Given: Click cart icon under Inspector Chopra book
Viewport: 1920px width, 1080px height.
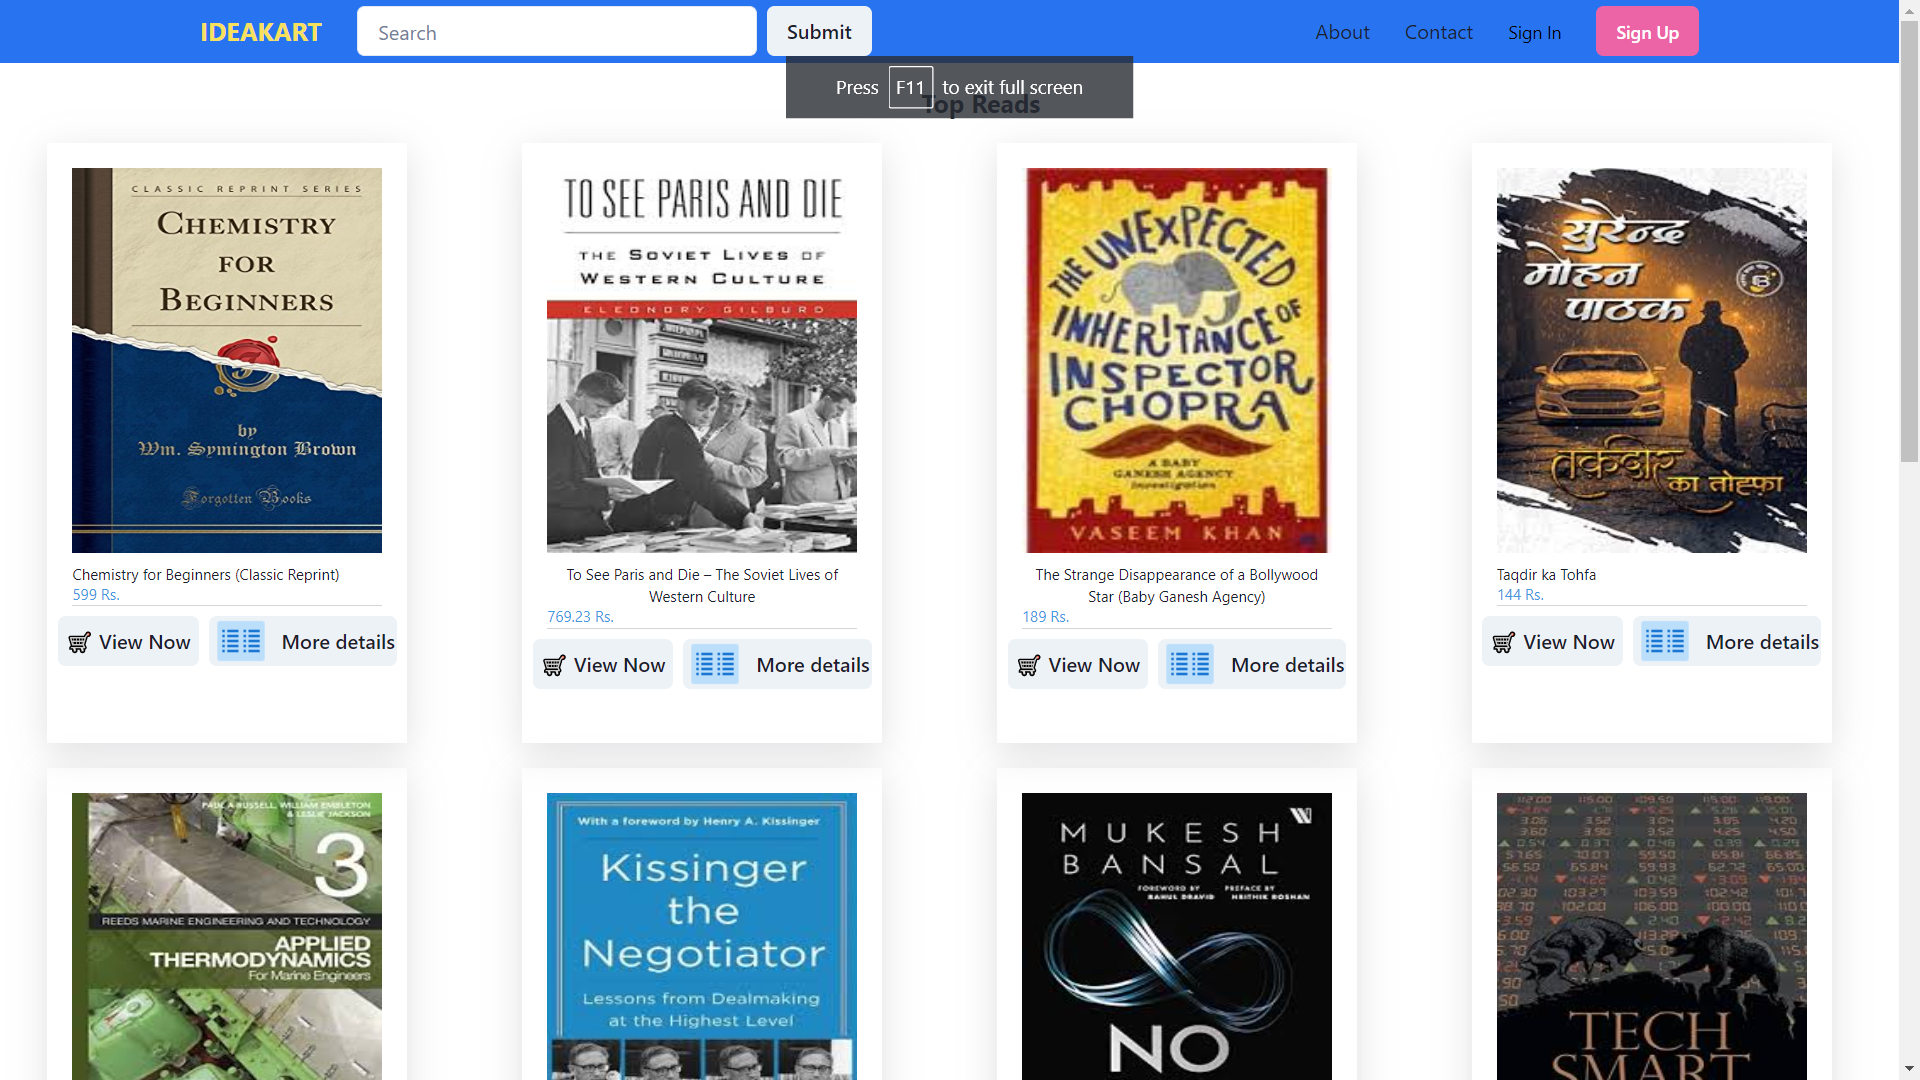Looking at the screenshot, I should pyautogui.click(x=1029, y=666).
